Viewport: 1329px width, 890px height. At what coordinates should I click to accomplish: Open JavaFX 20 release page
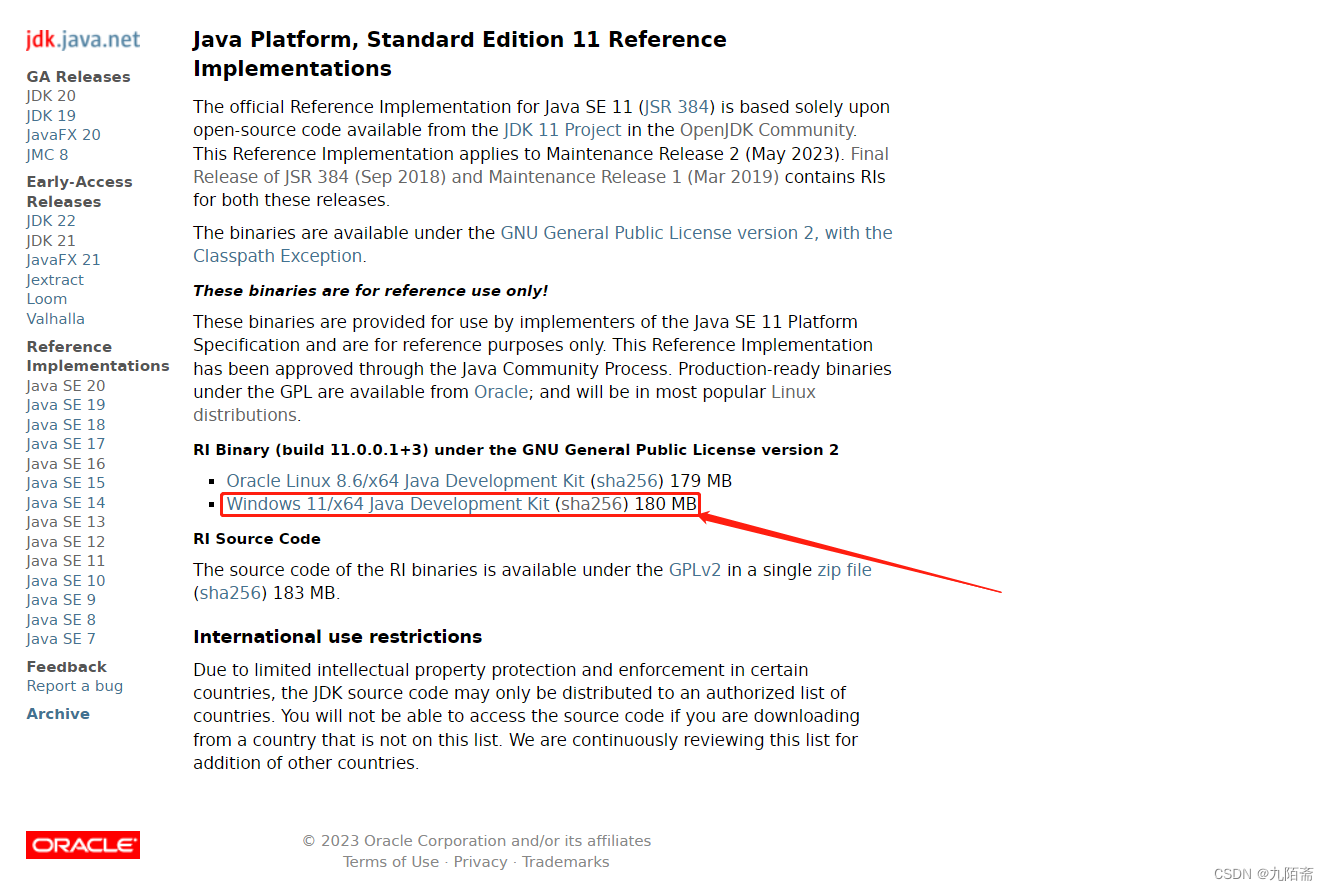click(x=63, y=135)
